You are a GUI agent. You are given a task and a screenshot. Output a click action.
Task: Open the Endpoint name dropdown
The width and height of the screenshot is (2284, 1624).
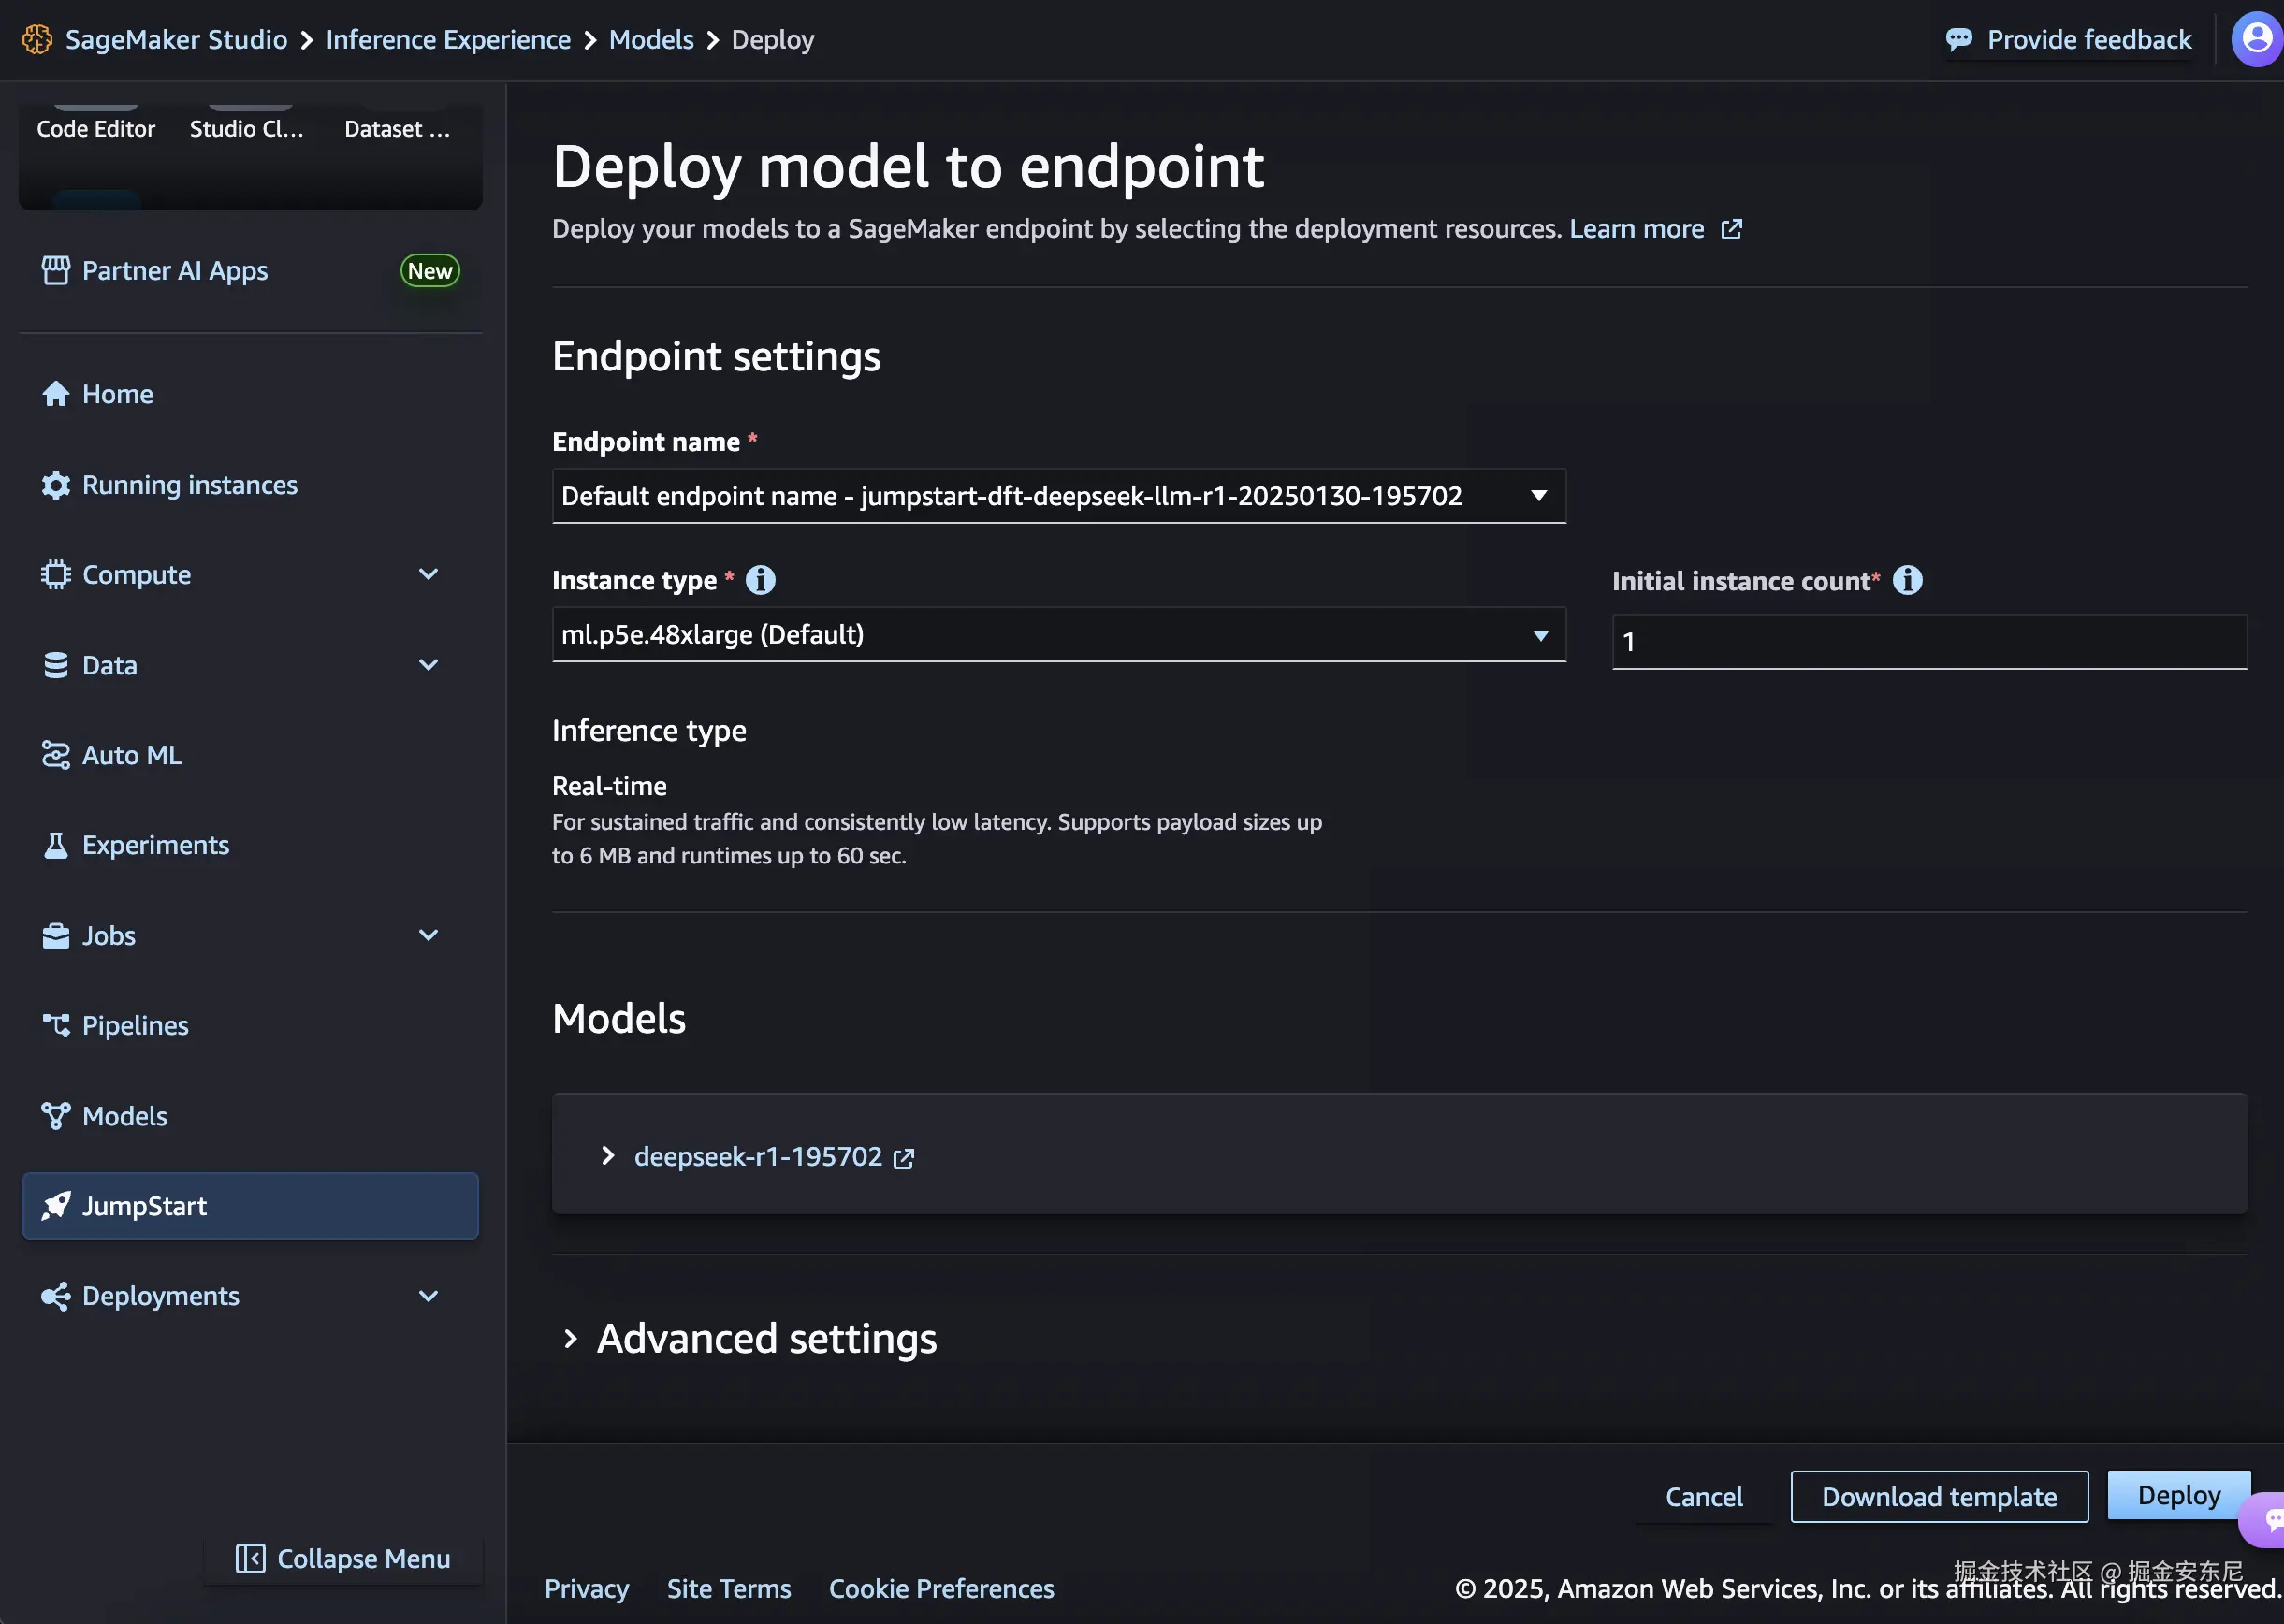coord(1058,496)
